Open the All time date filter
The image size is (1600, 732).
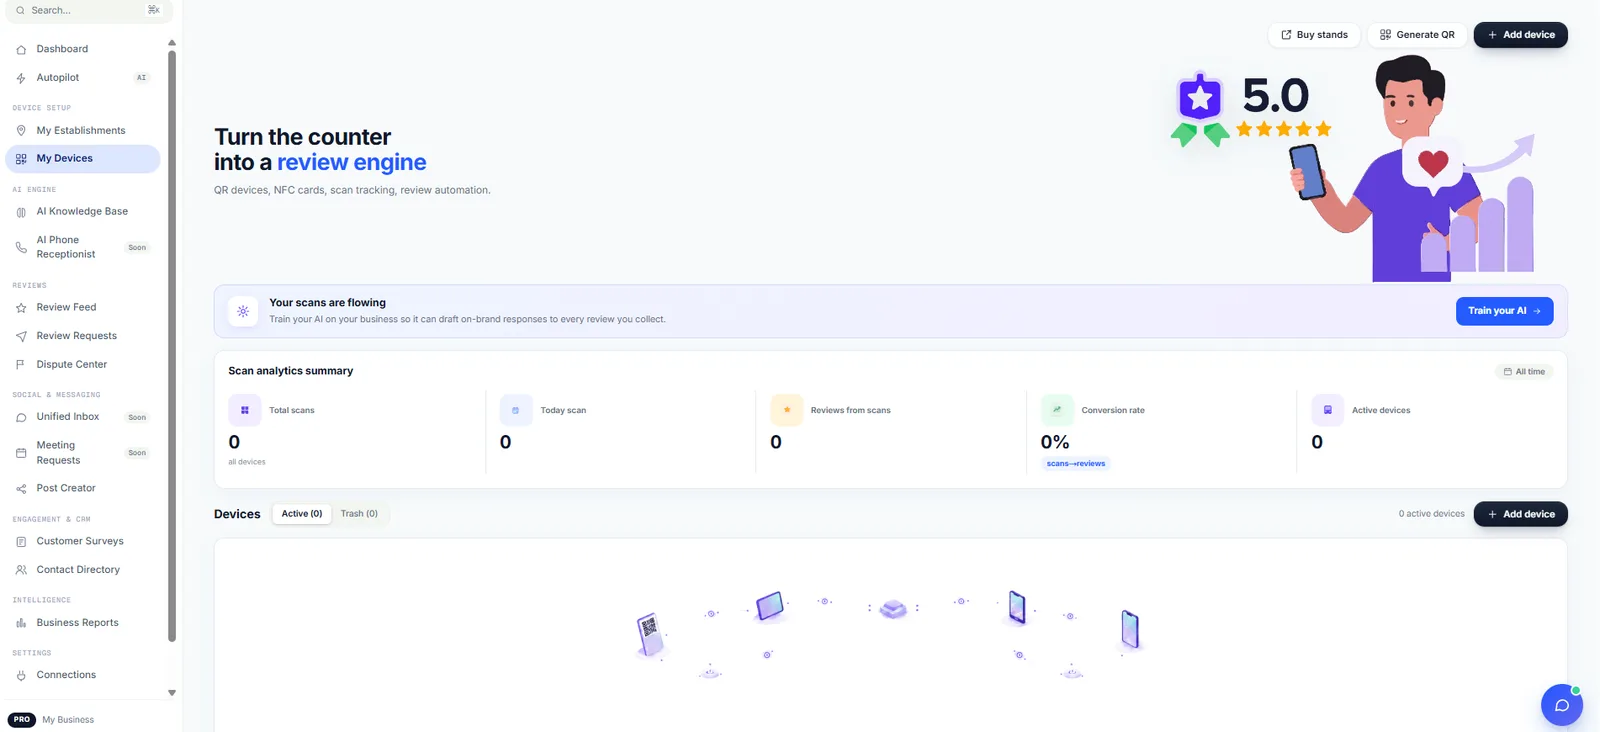point(1524,372)
